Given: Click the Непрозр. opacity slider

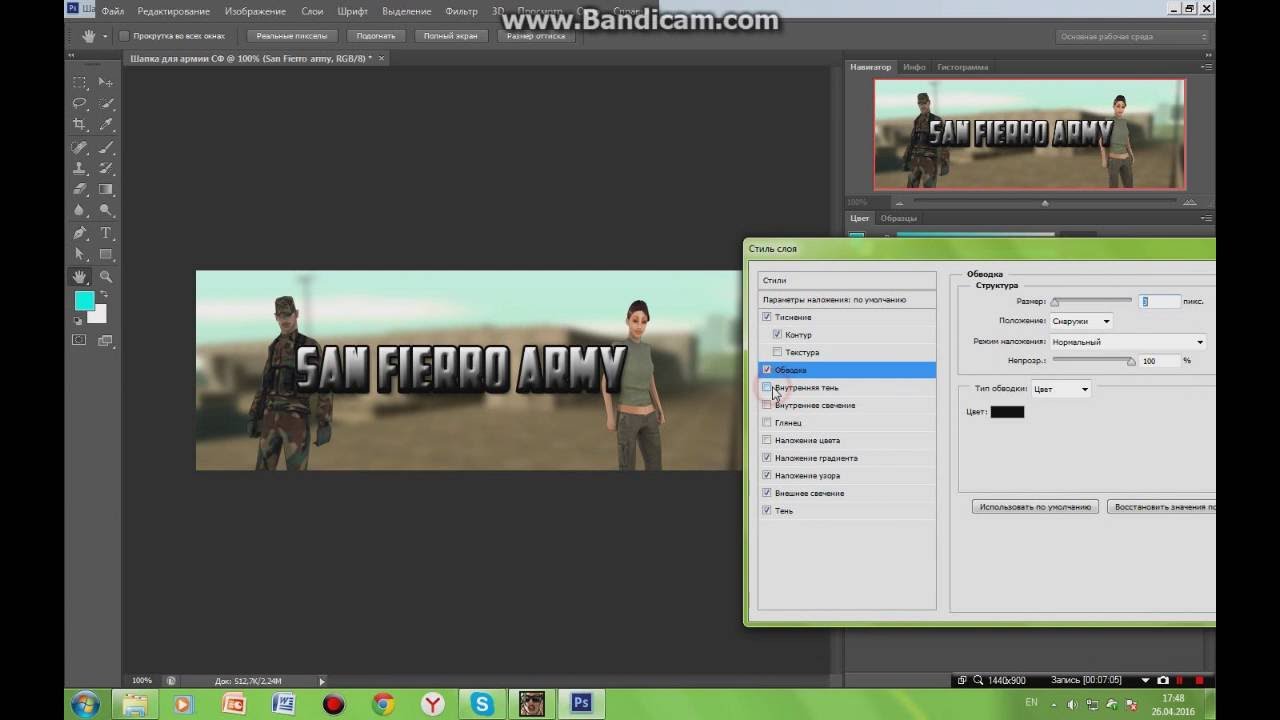Looking at the screenshot, I should click(x=1093, y=361).
